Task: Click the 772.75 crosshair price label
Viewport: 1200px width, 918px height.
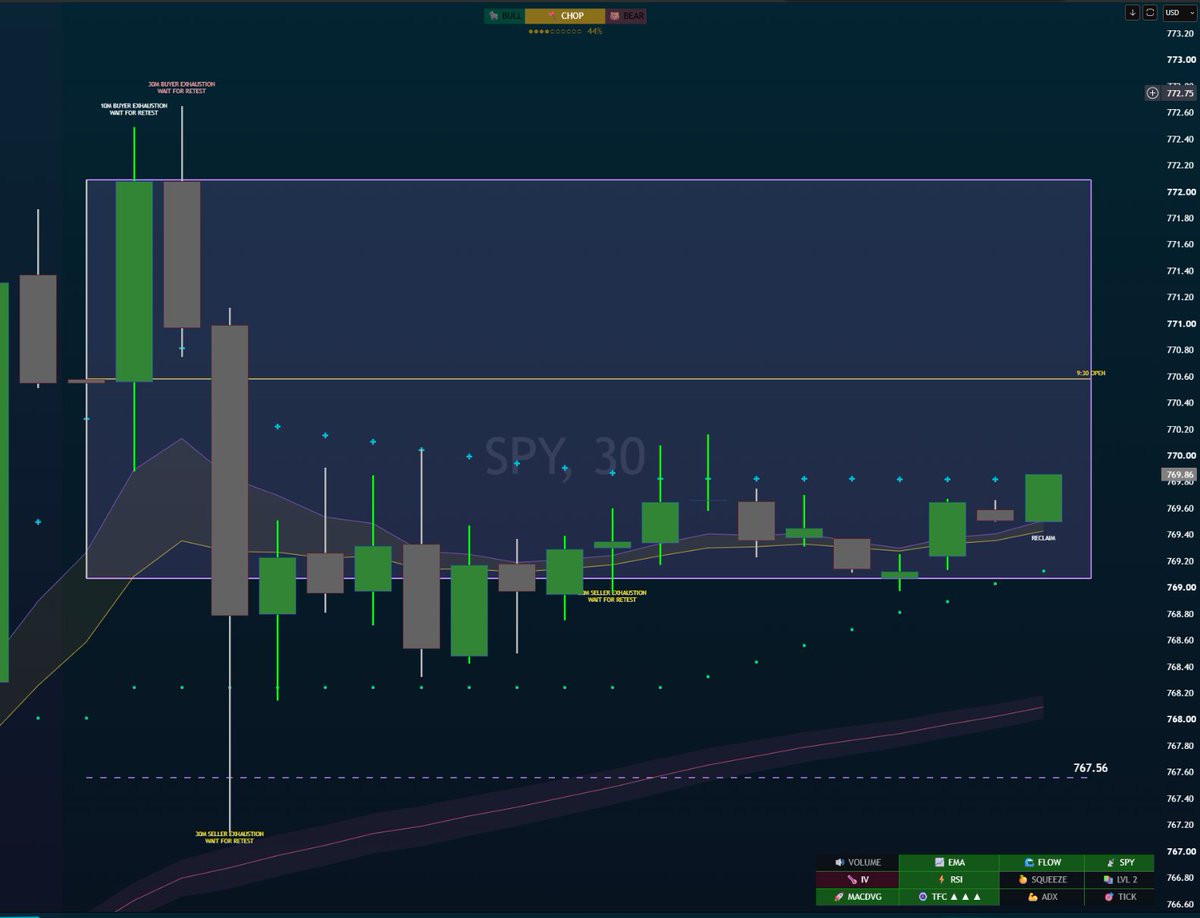Action: click(x=1180, y=93)
